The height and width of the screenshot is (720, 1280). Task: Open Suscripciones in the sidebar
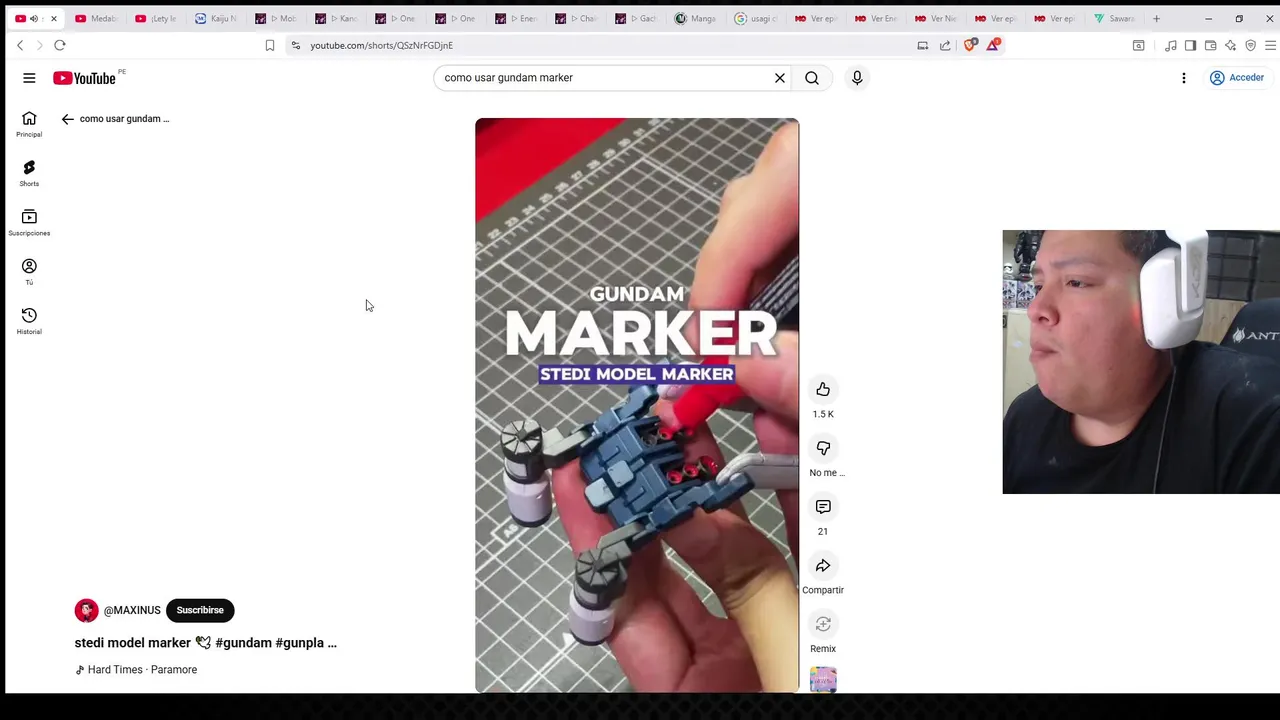tap(29, 222)
